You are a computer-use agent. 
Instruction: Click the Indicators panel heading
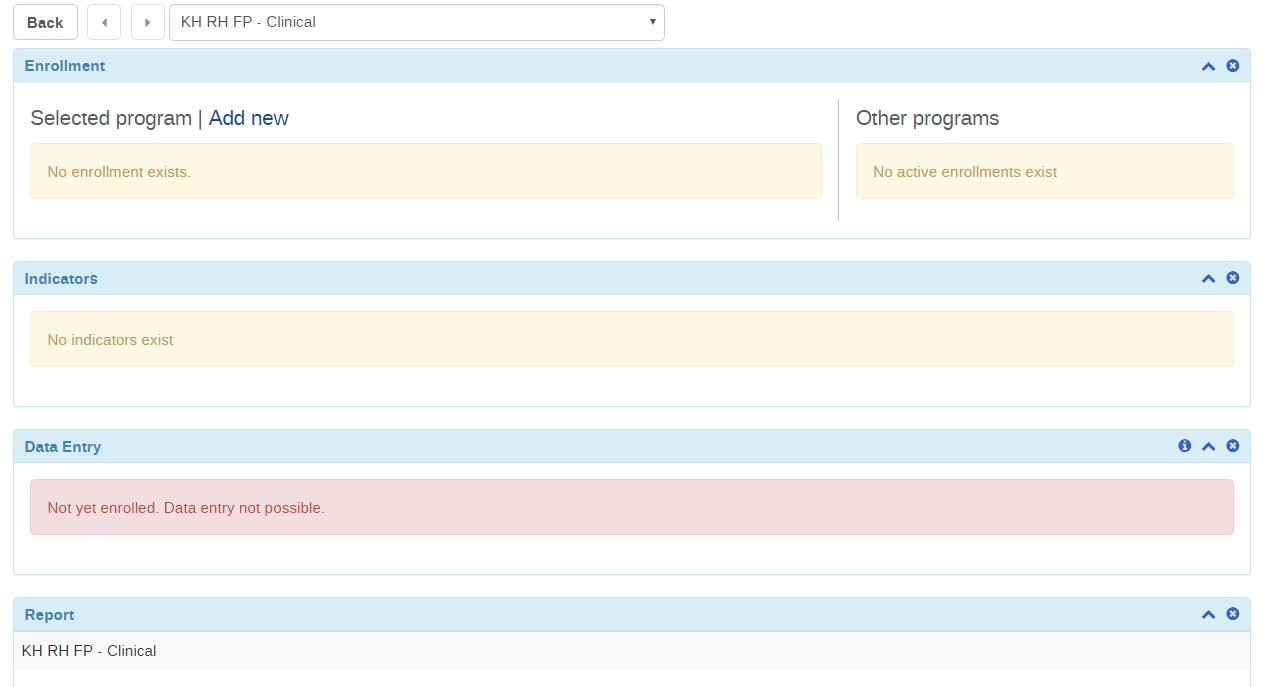61,279
